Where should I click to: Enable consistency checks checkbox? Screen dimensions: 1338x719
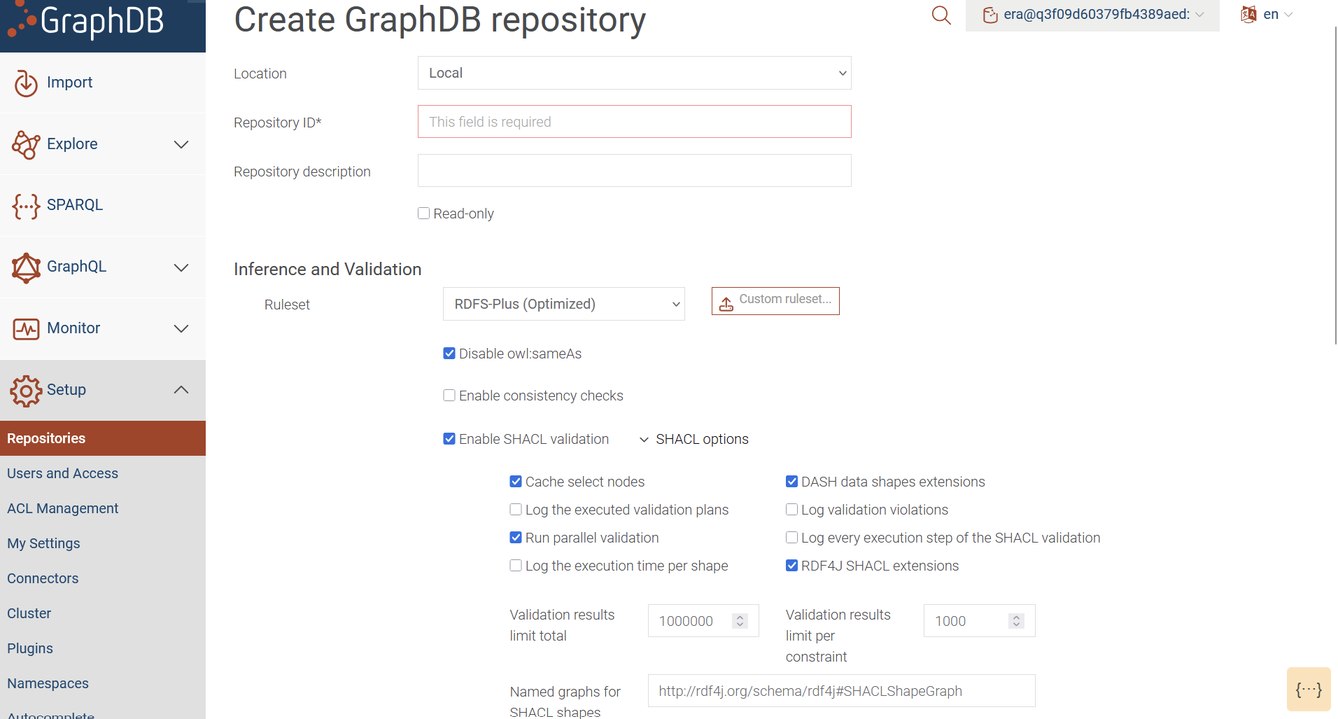point(449,395)
